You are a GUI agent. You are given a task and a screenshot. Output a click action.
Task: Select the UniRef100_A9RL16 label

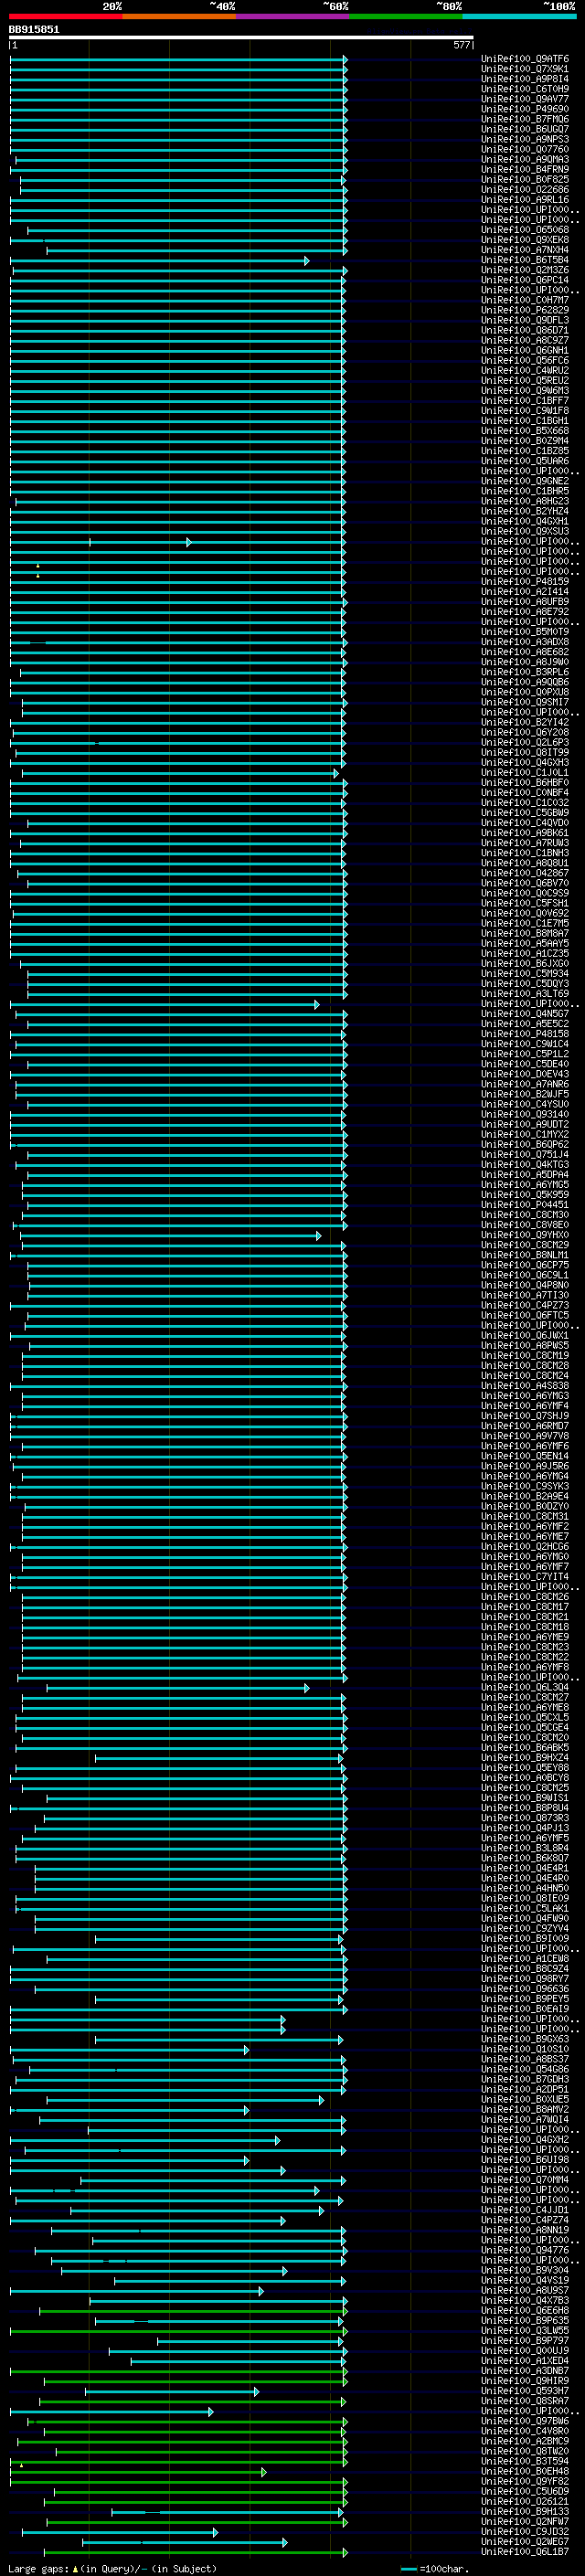point(525,199)
